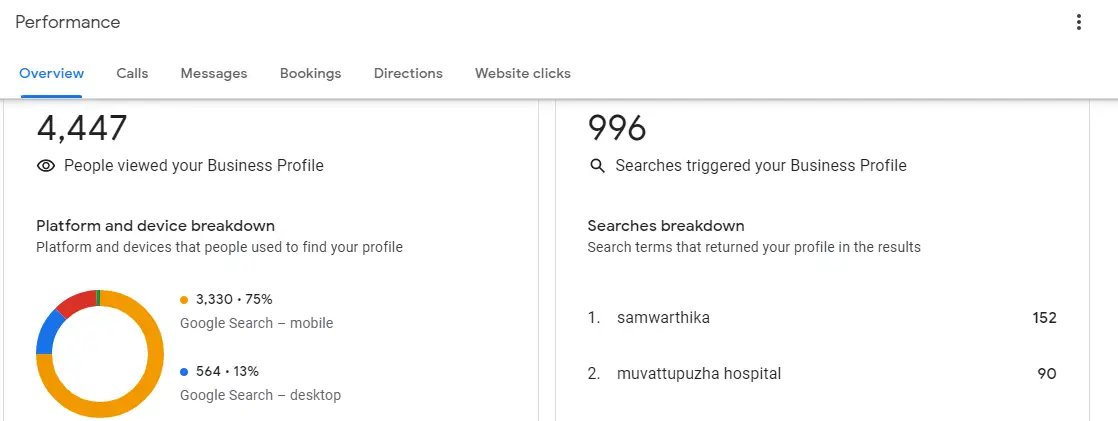Click the magnifier icon beside searches triggered

click(597, 166)
